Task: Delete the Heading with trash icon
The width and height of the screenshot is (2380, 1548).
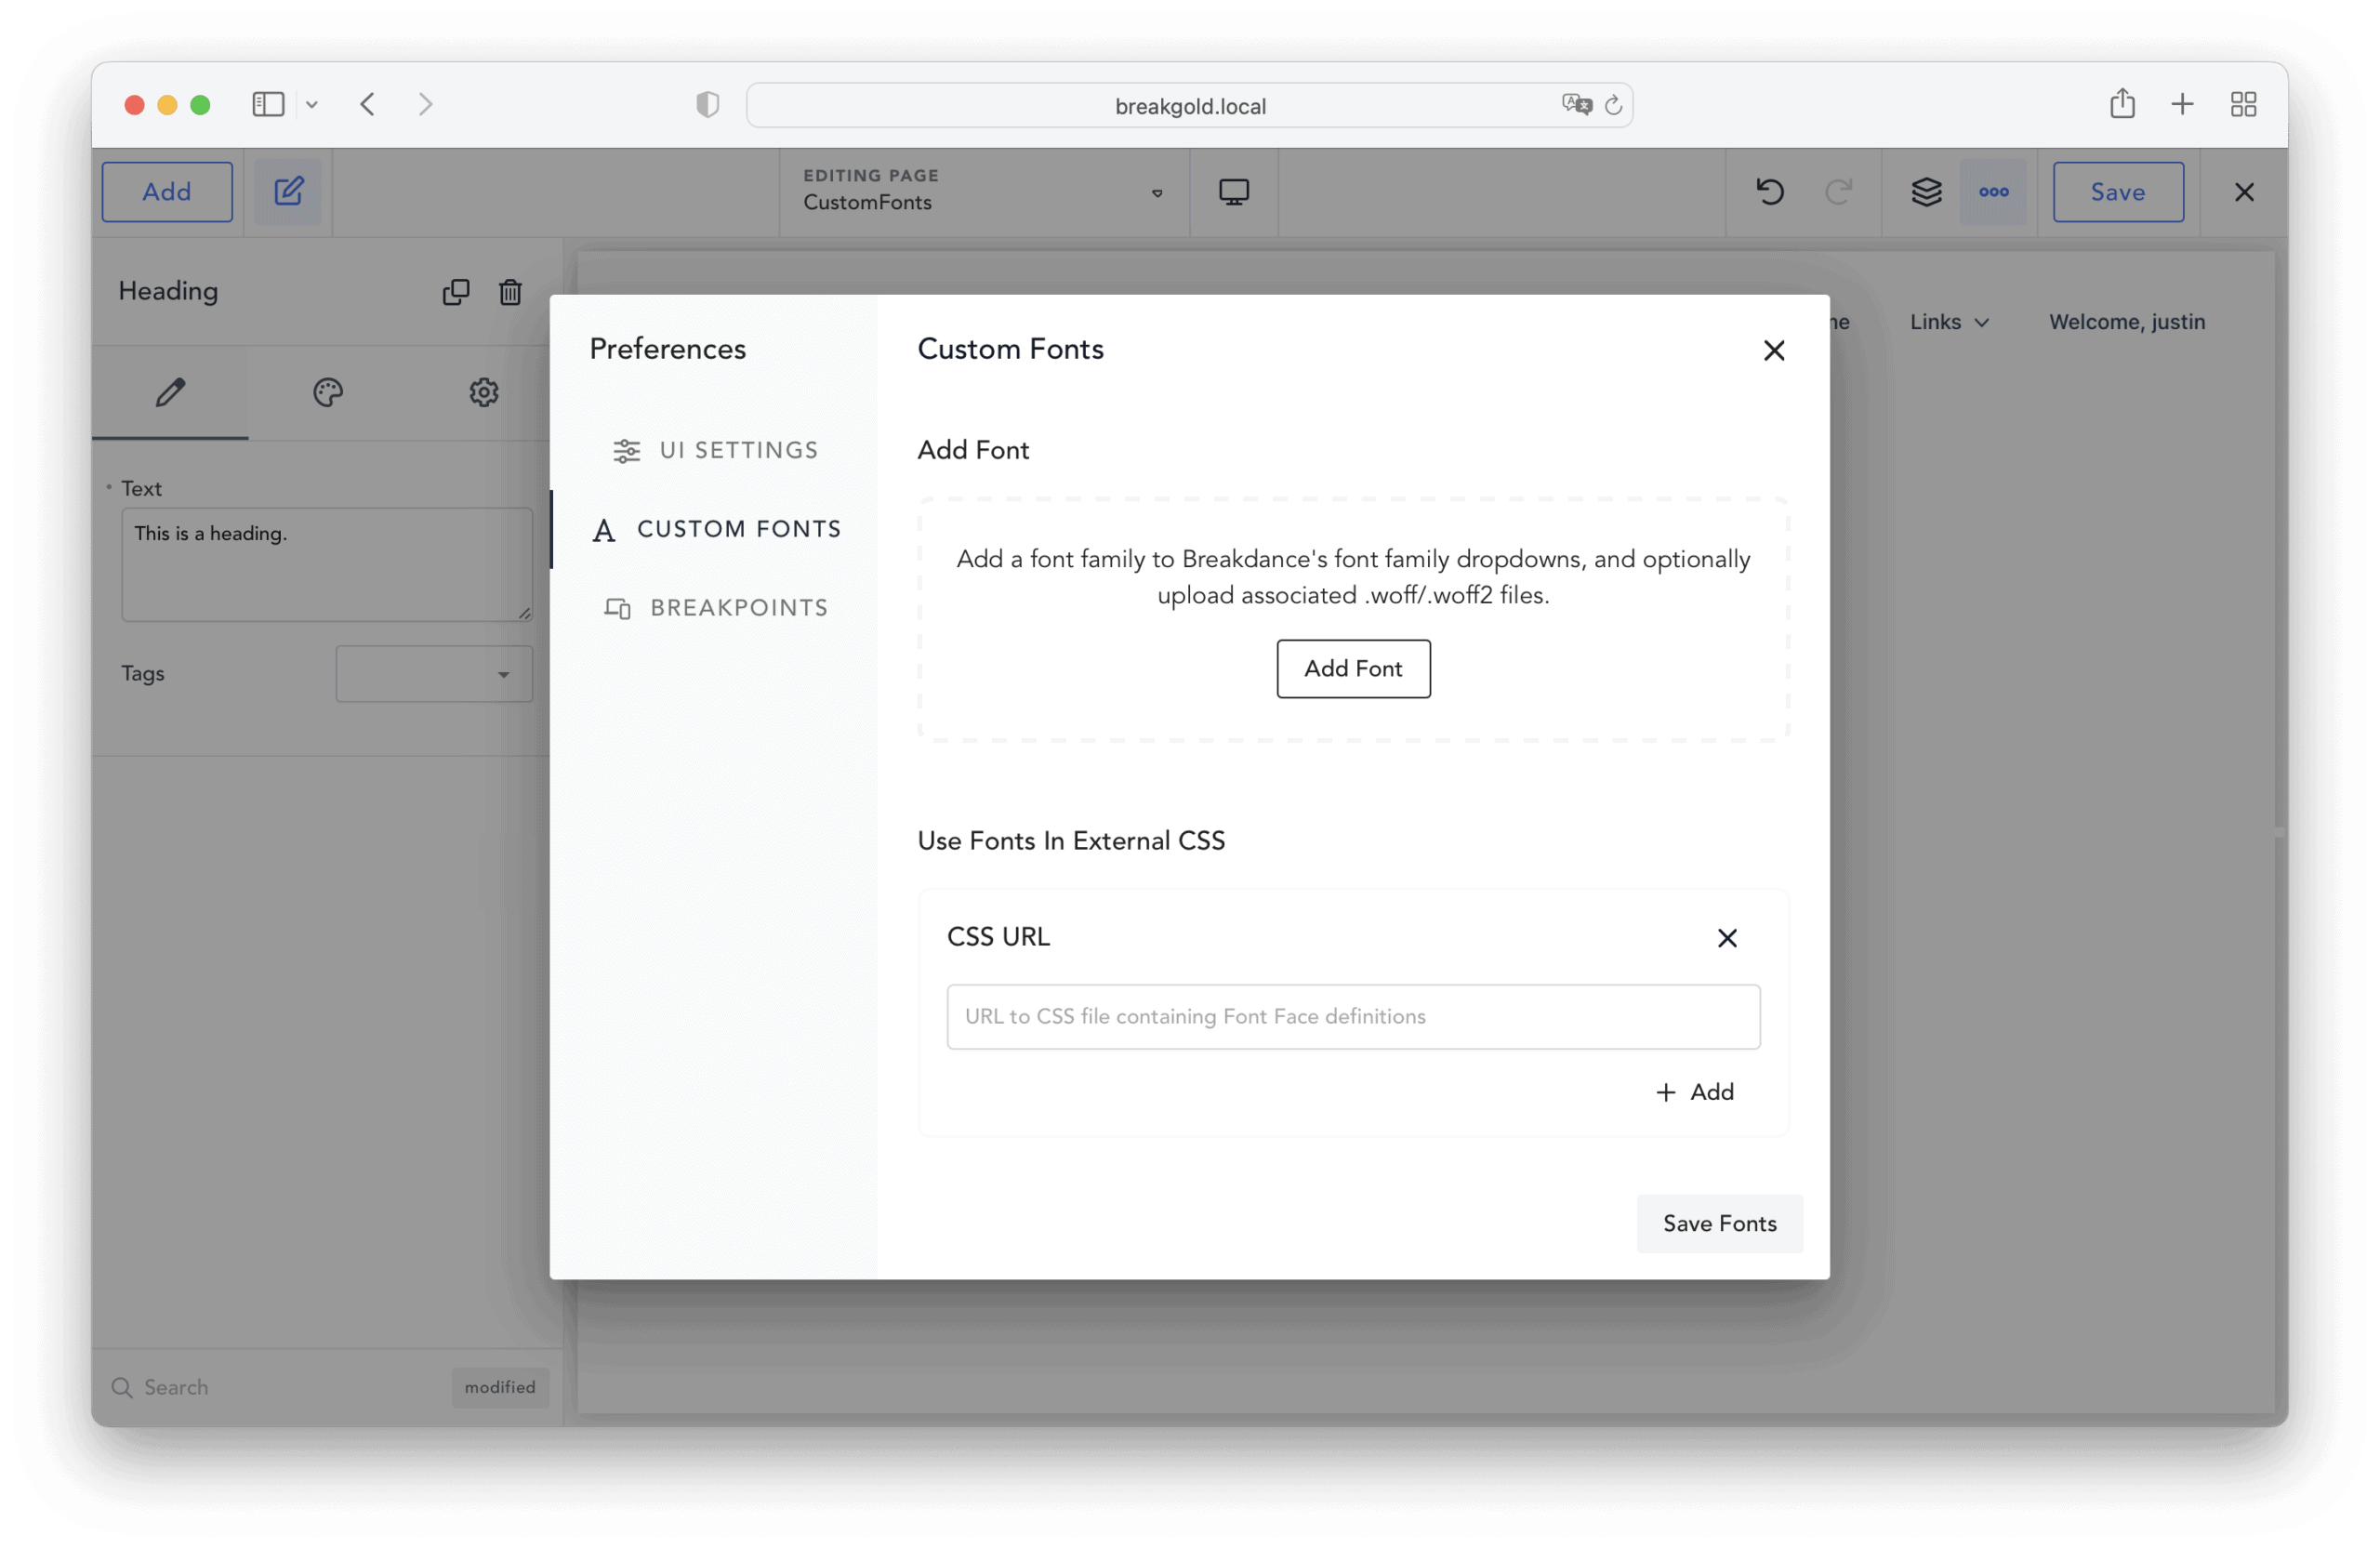Action: click(x=510, y=291)
